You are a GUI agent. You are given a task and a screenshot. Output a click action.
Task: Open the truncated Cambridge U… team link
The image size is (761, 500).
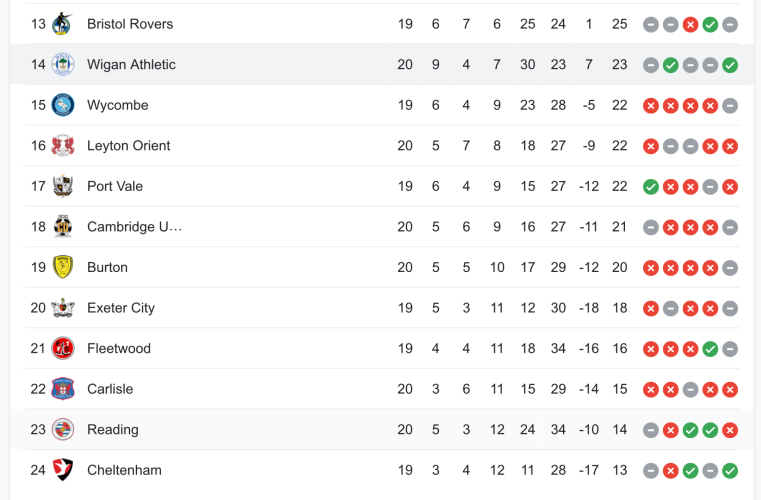pyautogui.click(x=135, y=227)
